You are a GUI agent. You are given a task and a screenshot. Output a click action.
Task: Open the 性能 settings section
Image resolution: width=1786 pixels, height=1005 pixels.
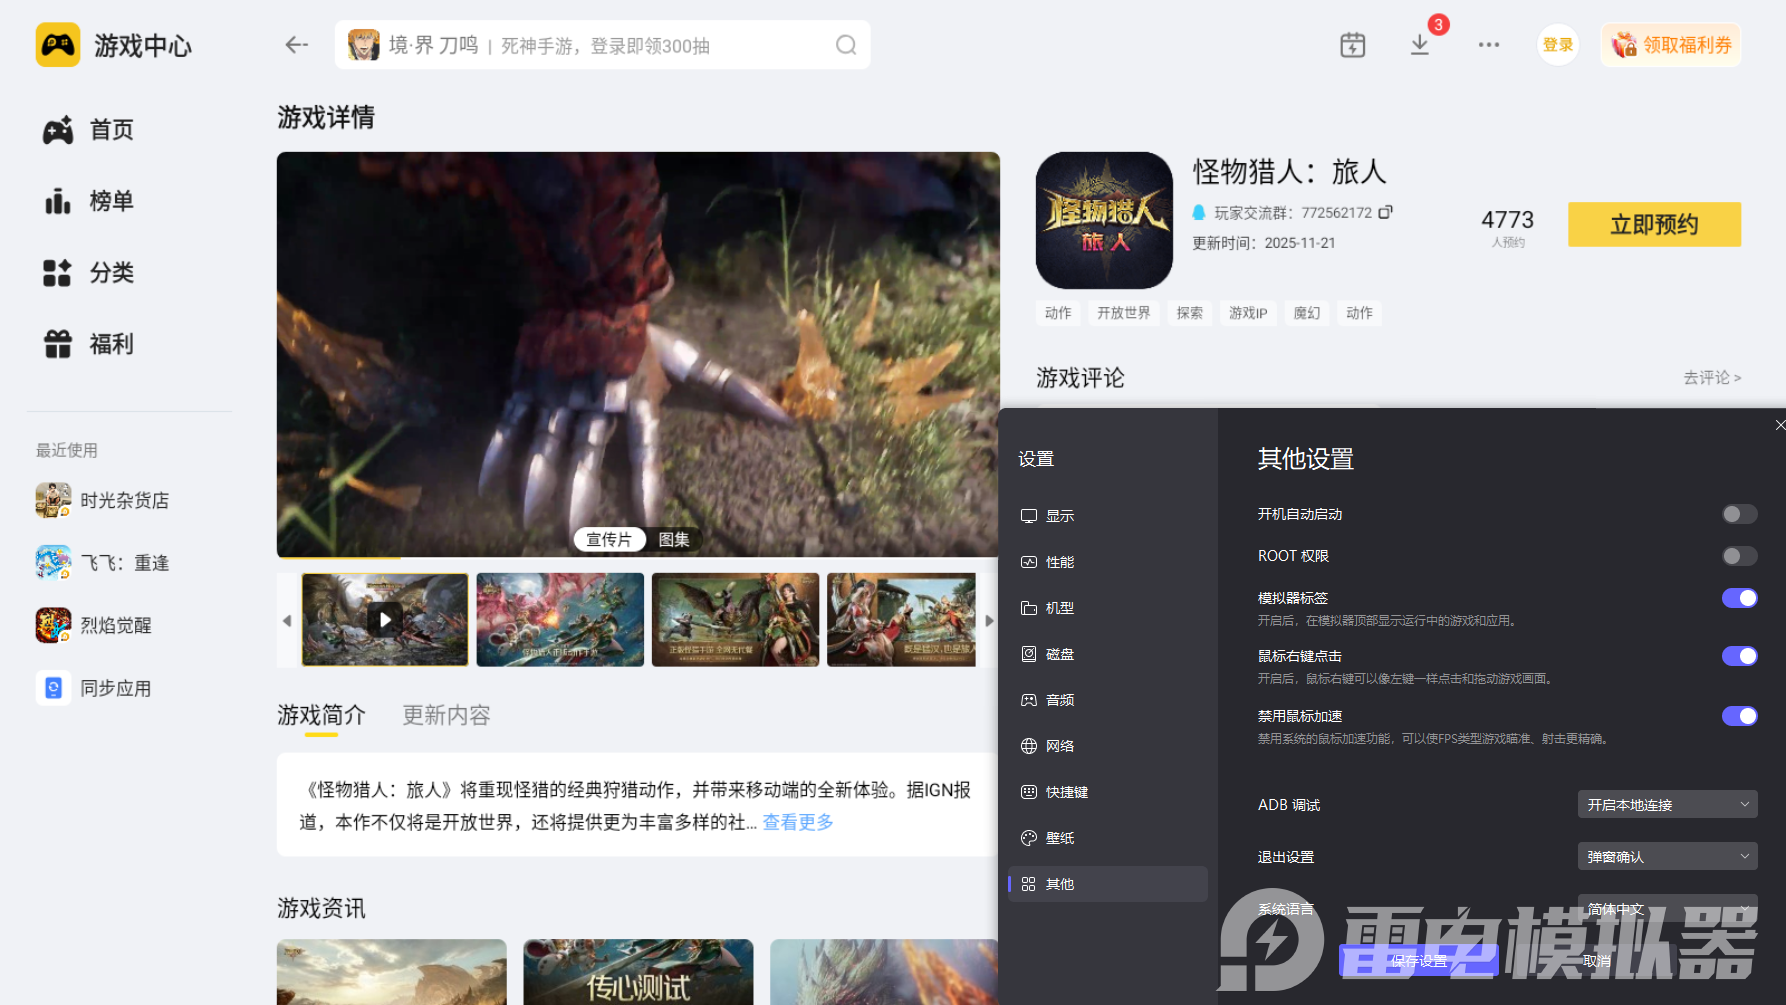[1060, 562]
